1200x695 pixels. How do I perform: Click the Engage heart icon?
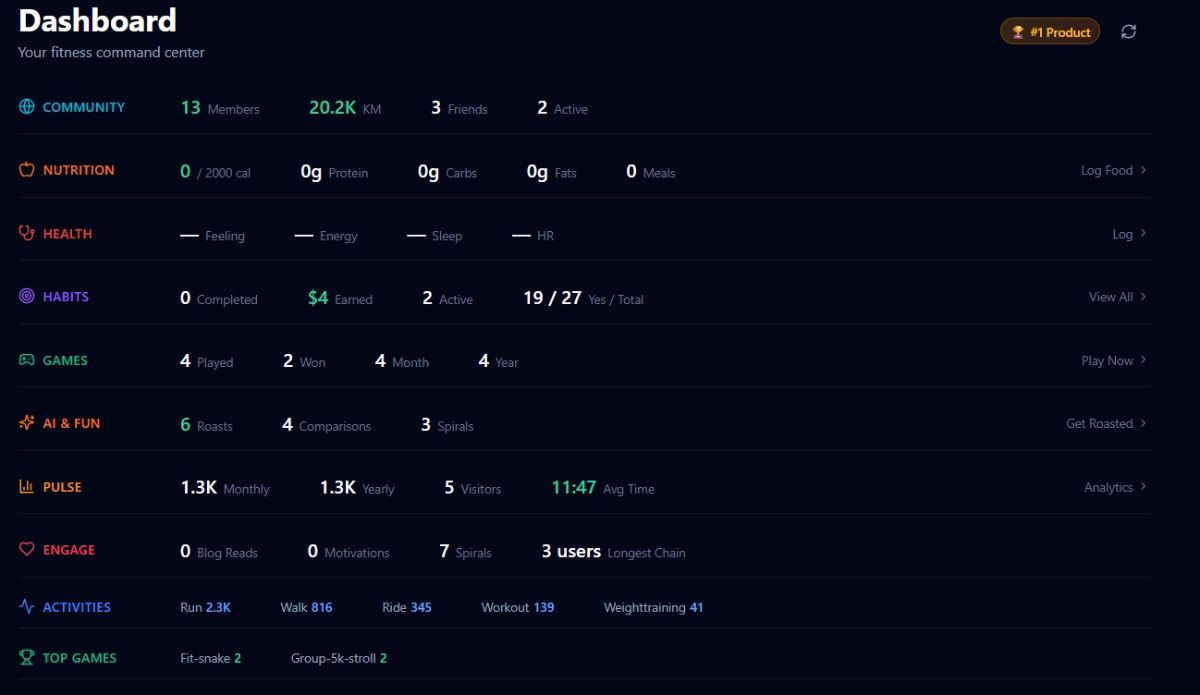click(27, 550)
